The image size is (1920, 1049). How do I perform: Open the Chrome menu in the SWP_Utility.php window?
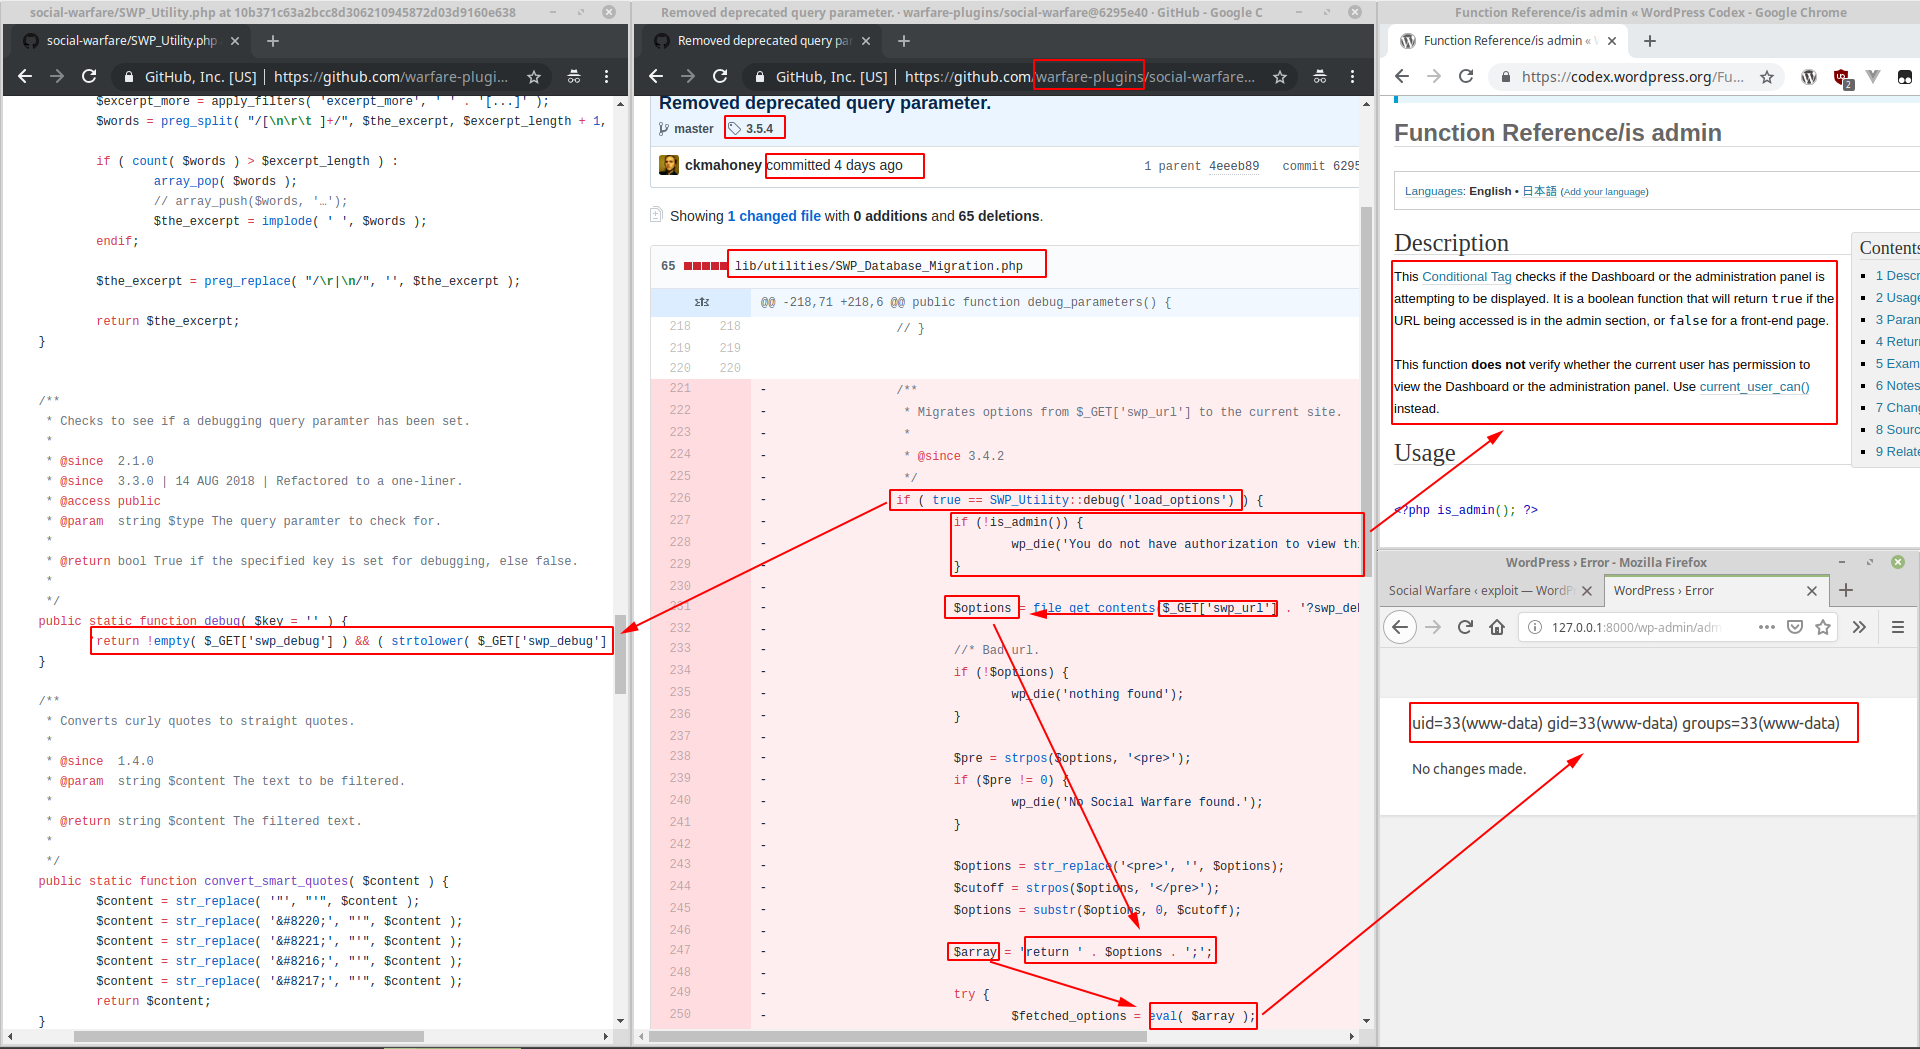(606, 76)
